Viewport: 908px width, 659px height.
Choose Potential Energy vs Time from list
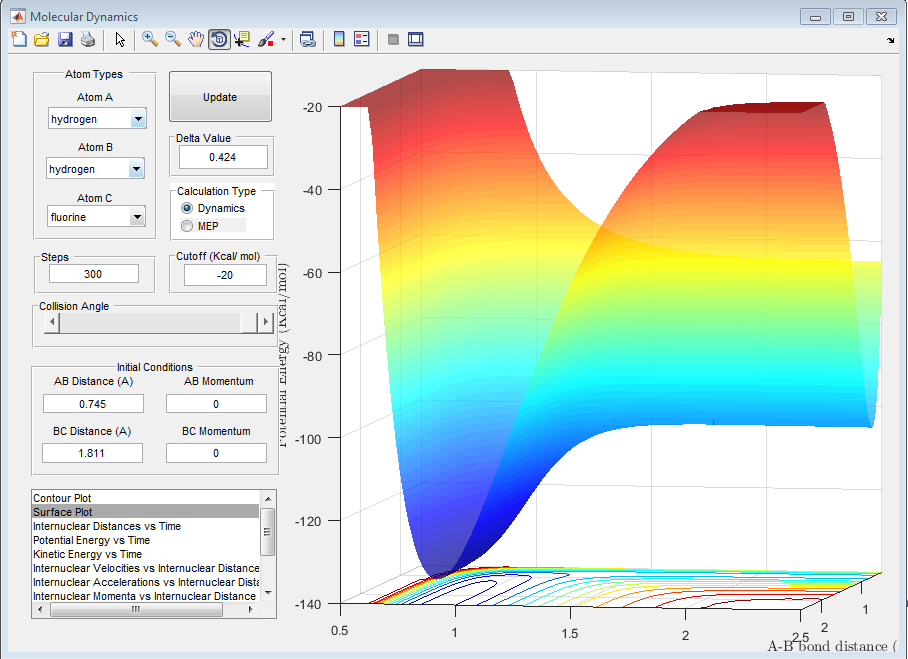coord(91,540)
